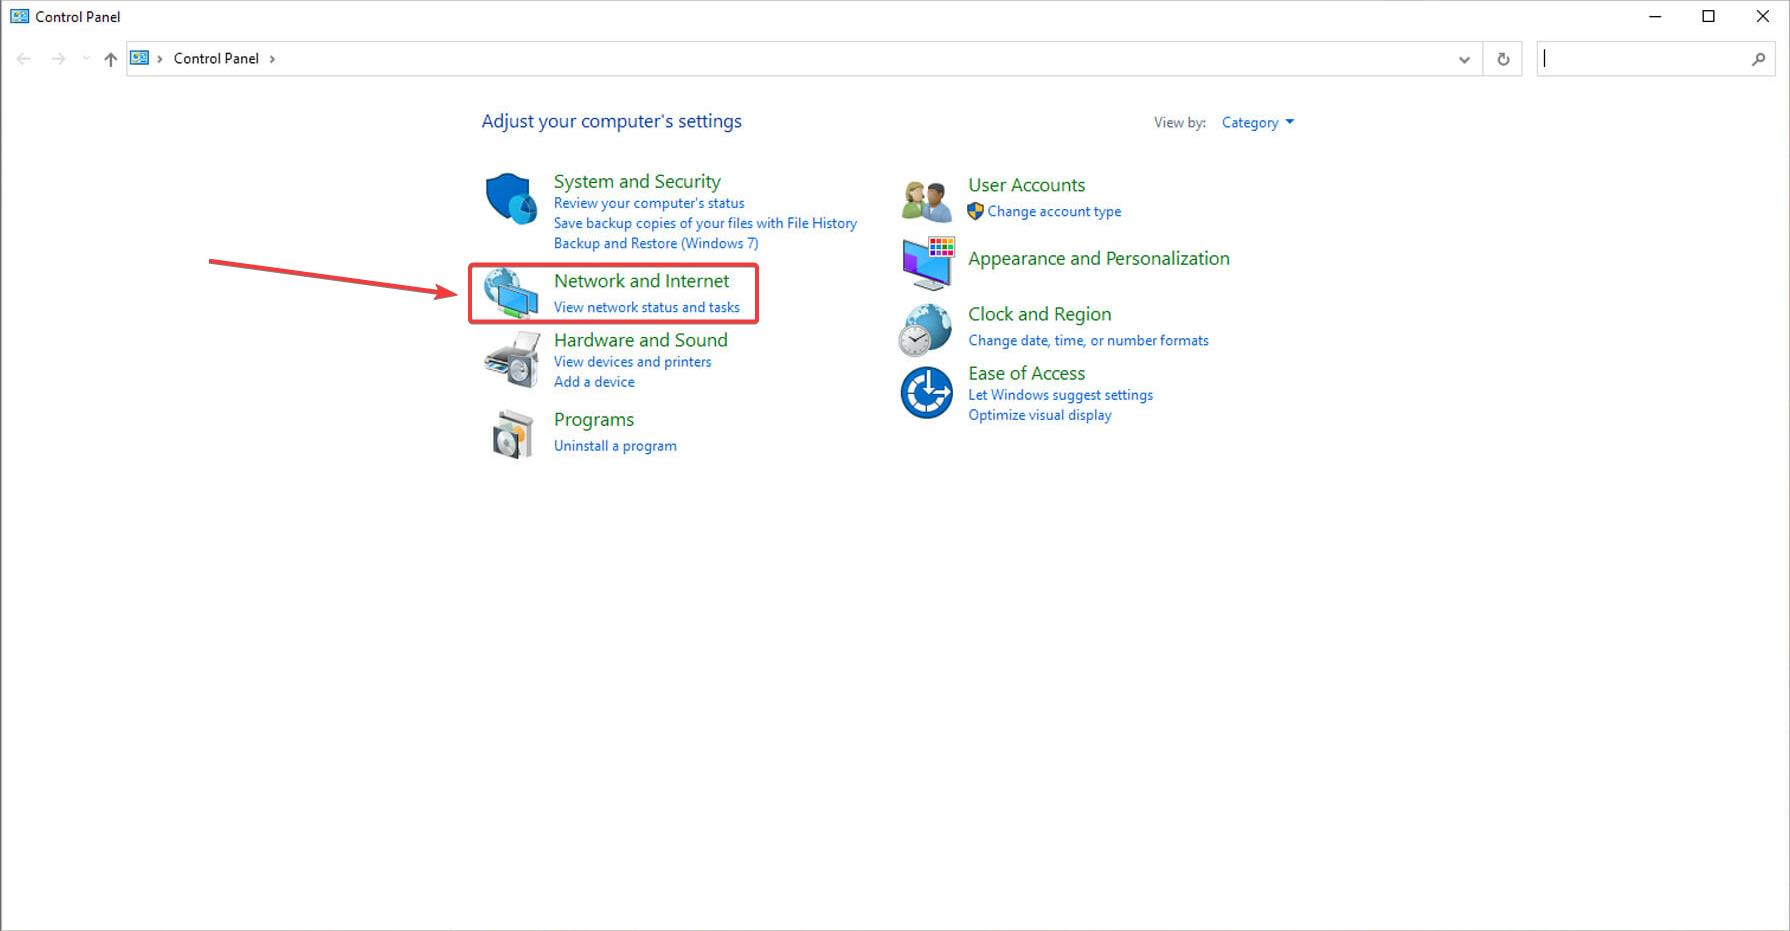
Task: Open the recent locations dropdown arrow
Action: point(86,59)
